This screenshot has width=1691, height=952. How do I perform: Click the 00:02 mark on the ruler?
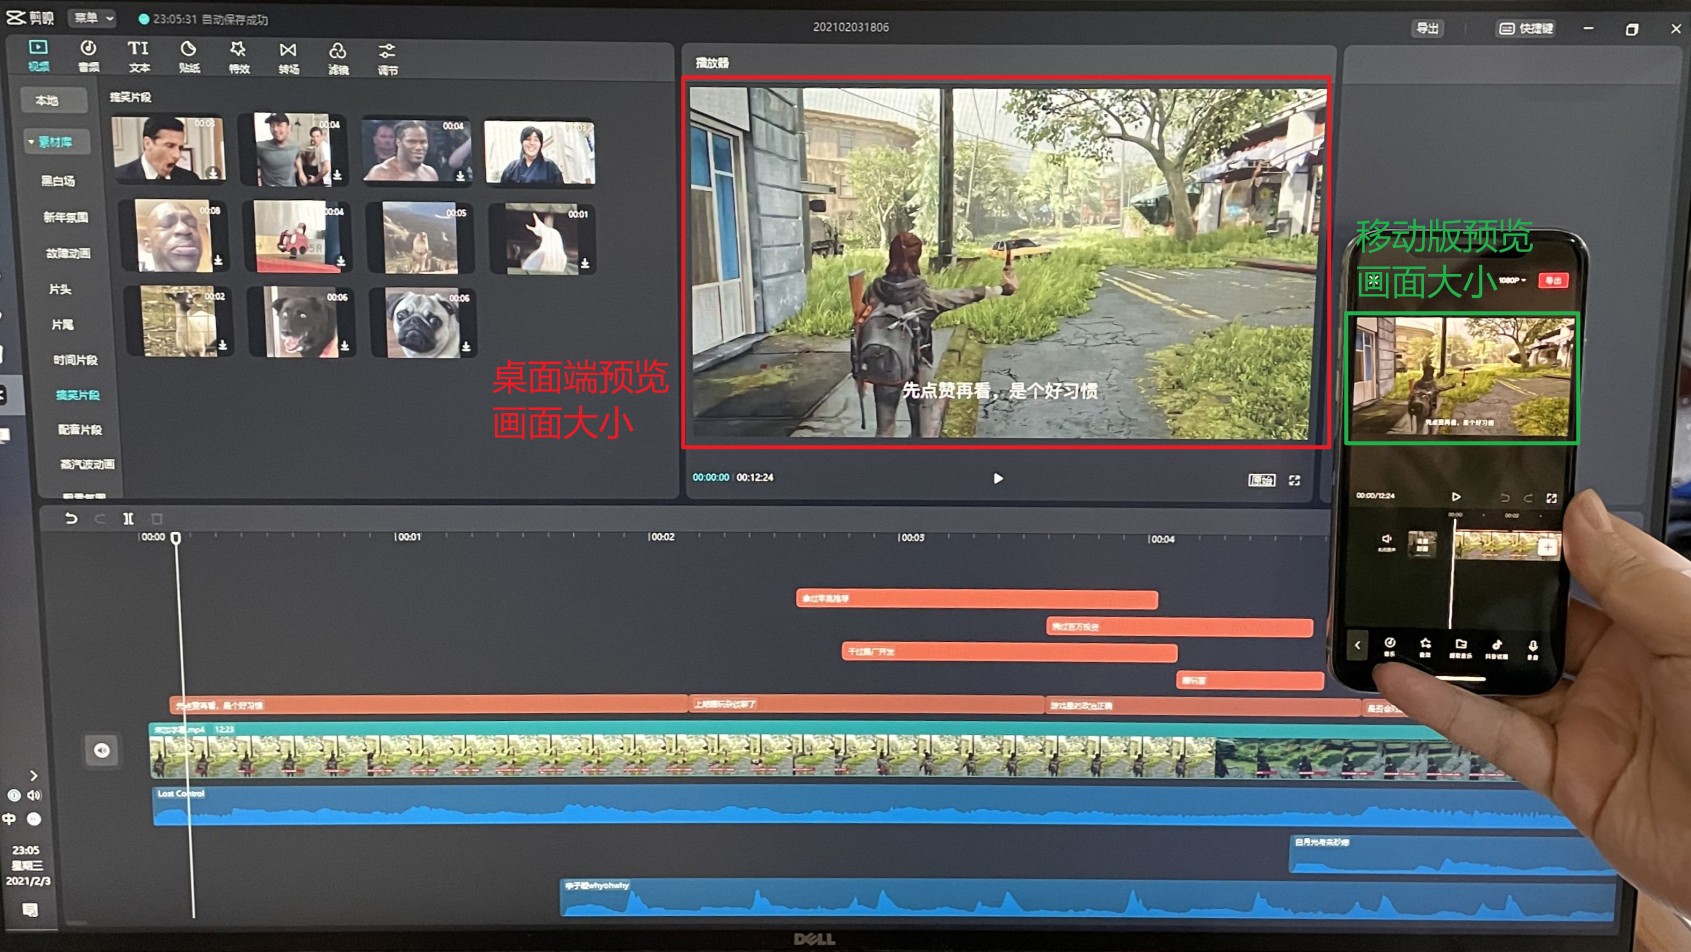[x=661, y=538]
